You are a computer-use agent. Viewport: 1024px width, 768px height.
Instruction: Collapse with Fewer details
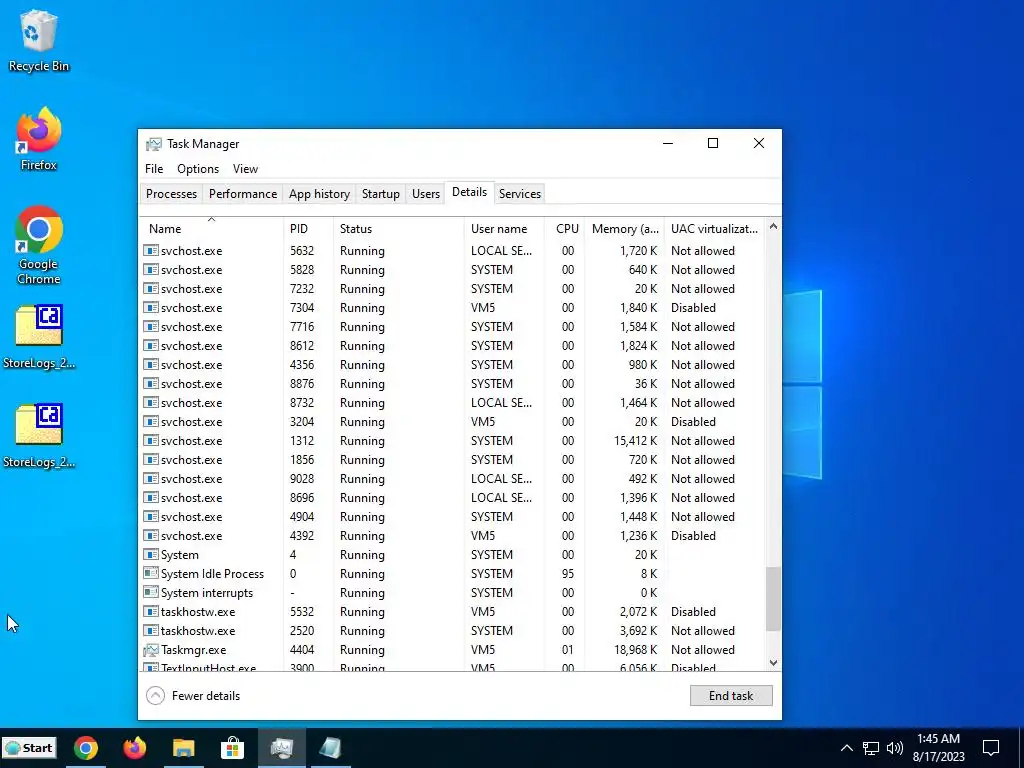coord(193,696)
